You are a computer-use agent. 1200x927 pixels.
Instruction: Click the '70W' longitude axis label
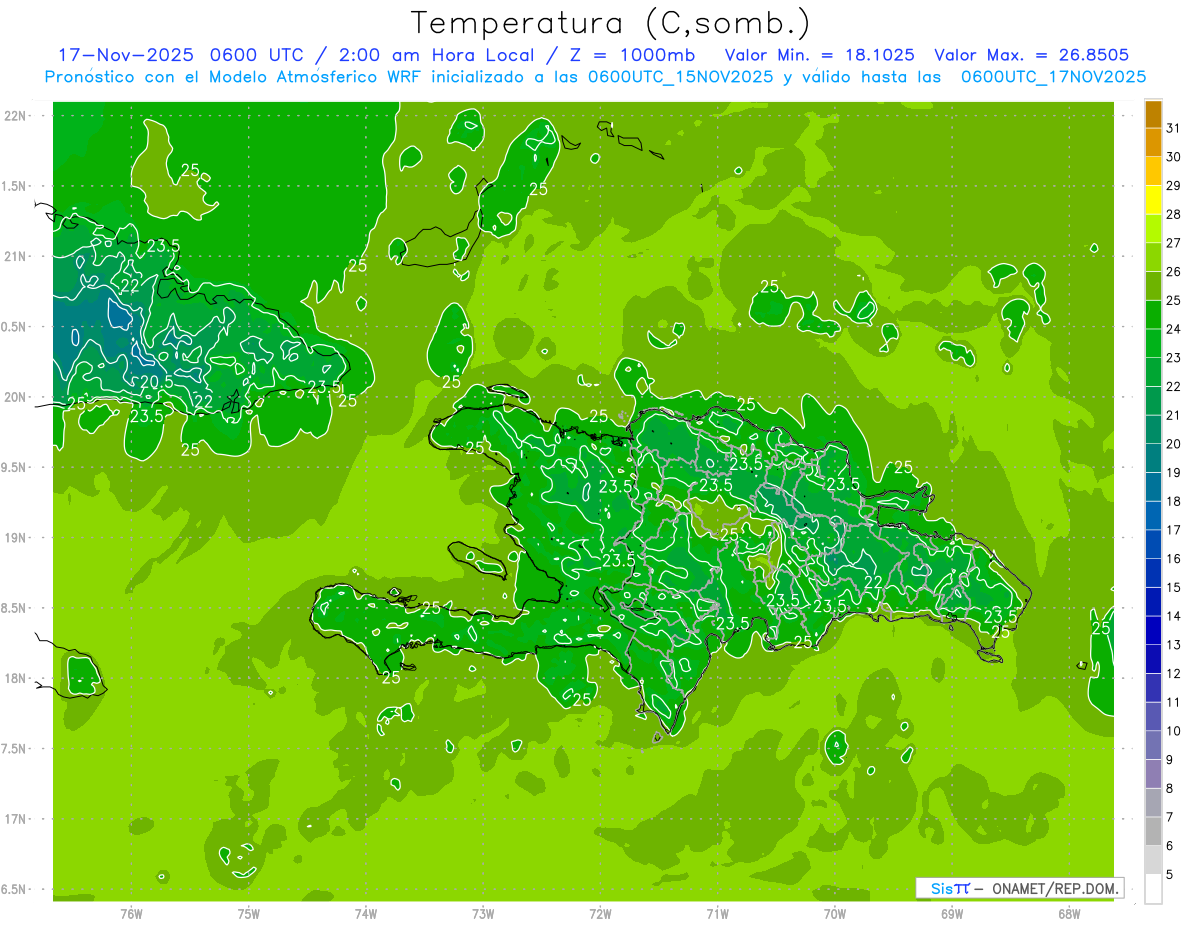point(835,913)
